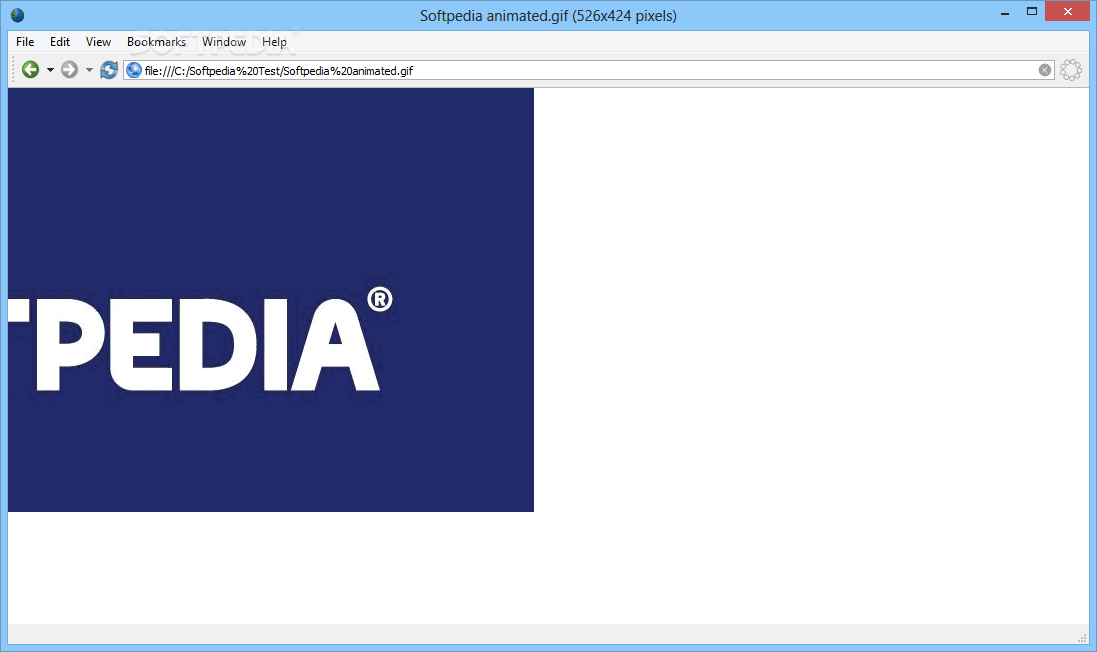Go back with the green Back arrow
The height and width of the screenshot is (652, 1097).
point(30,70)
